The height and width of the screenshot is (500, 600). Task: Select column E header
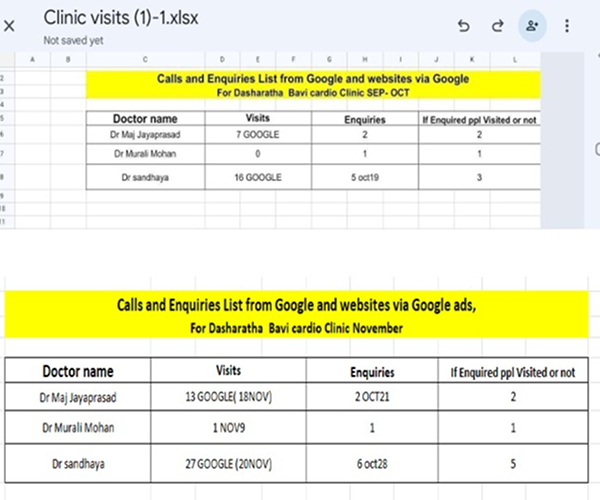click(258, 59)
